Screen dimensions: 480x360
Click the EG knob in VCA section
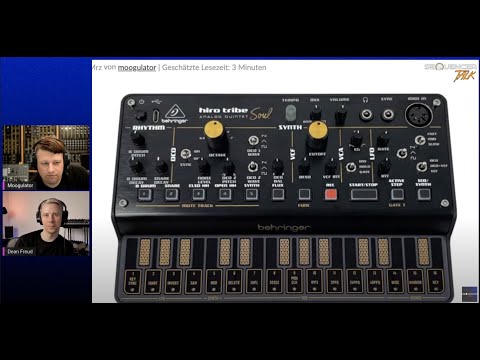356,138
